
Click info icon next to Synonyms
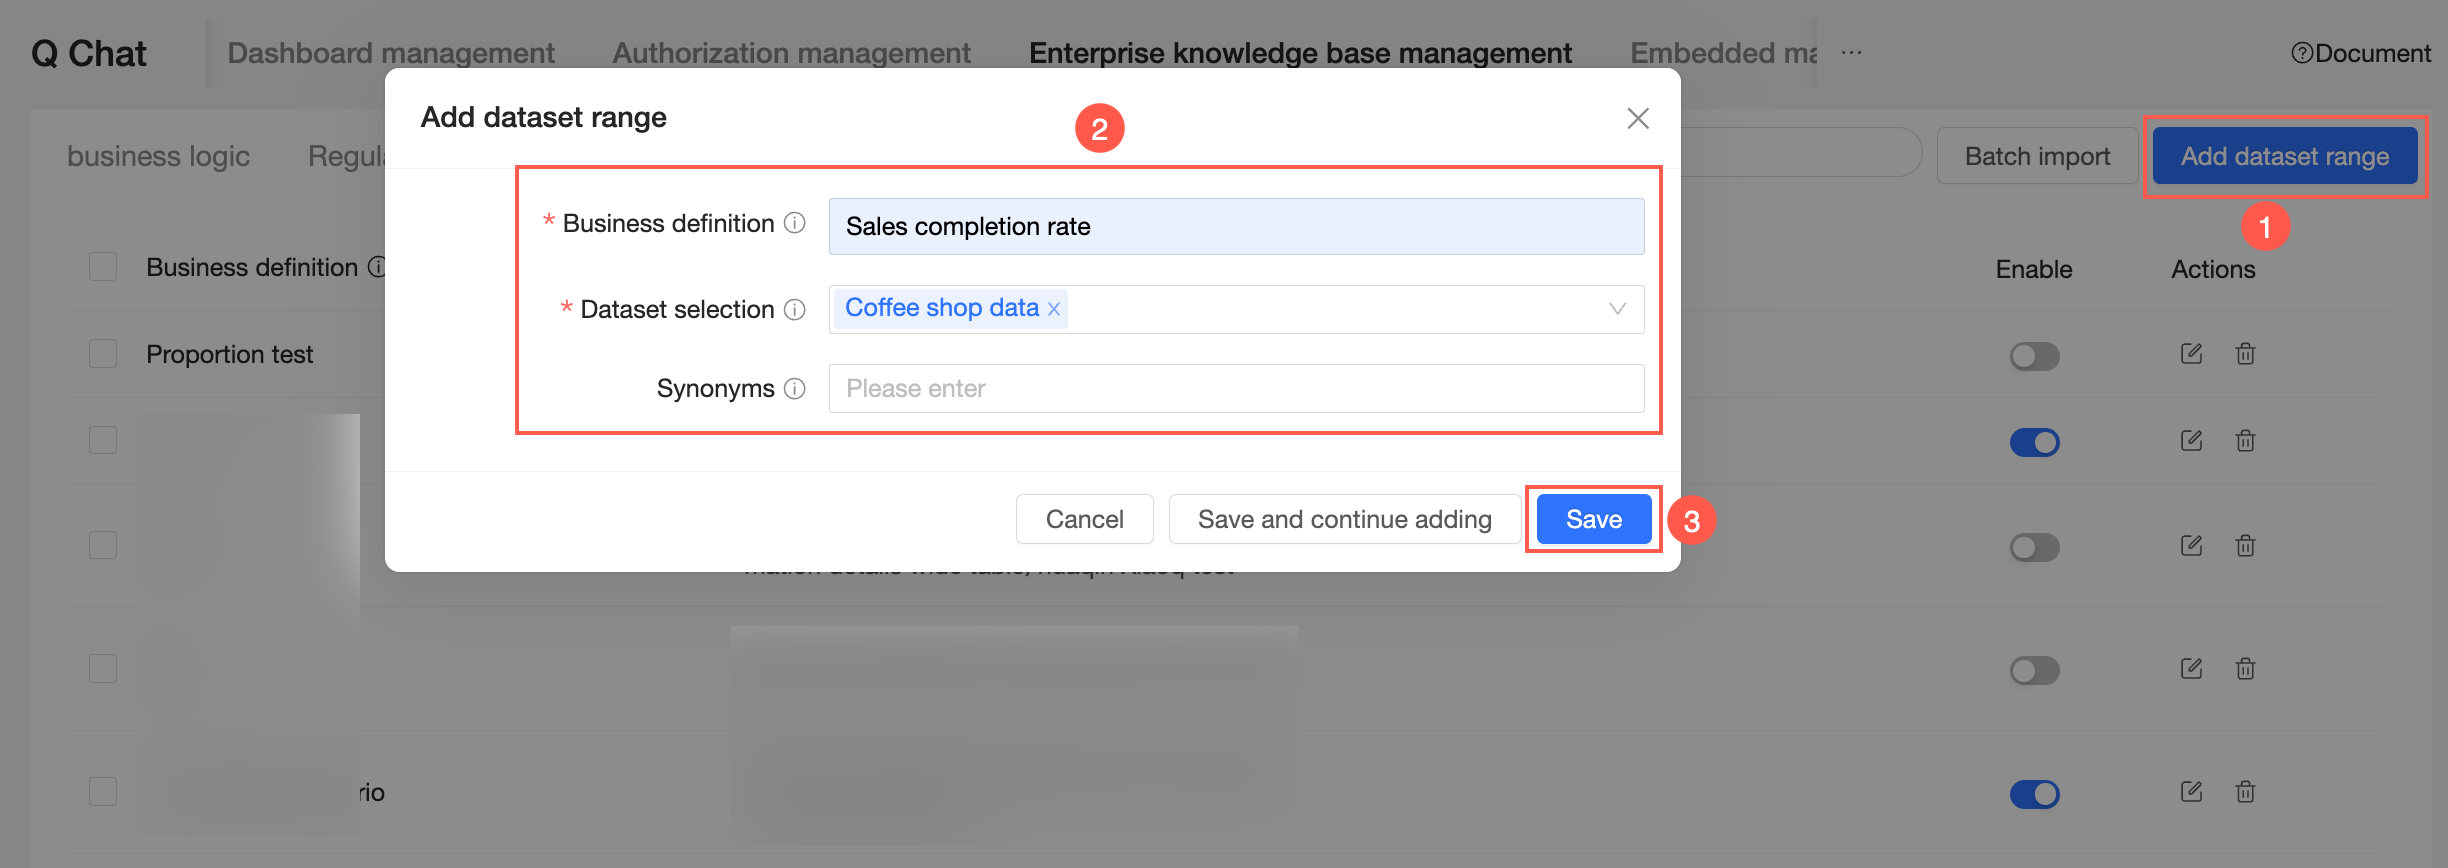tap(794, 389)
